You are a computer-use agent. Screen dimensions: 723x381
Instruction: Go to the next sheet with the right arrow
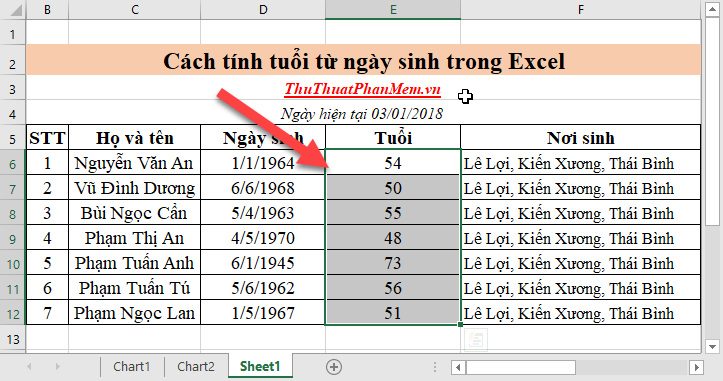58,367
